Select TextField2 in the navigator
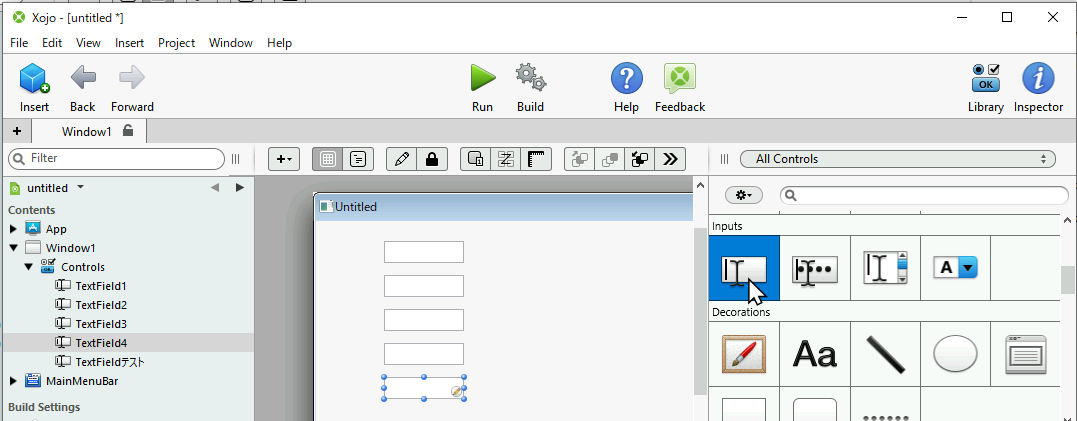Screen dimensions: 1077x421 tap(101, 305)
